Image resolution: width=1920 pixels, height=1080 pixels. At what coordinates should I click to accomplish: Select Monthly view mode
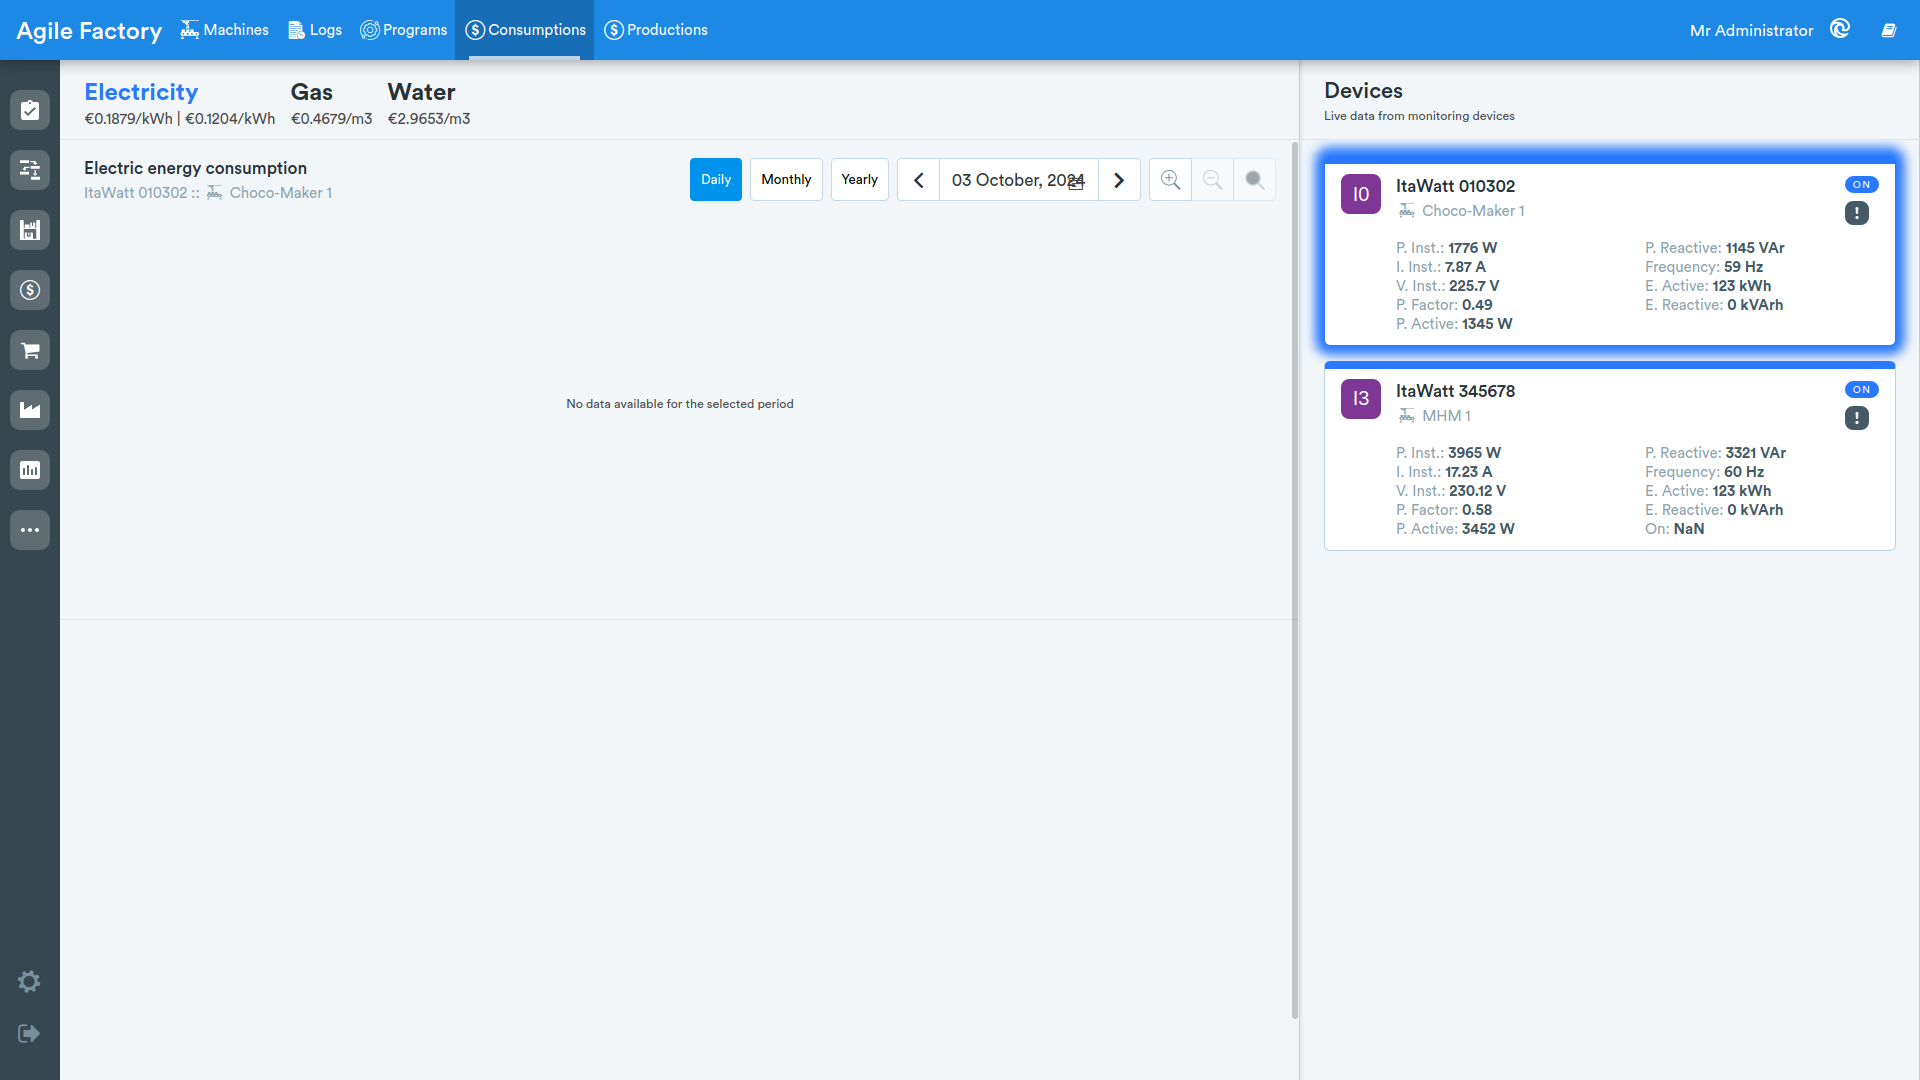[786, 180]
